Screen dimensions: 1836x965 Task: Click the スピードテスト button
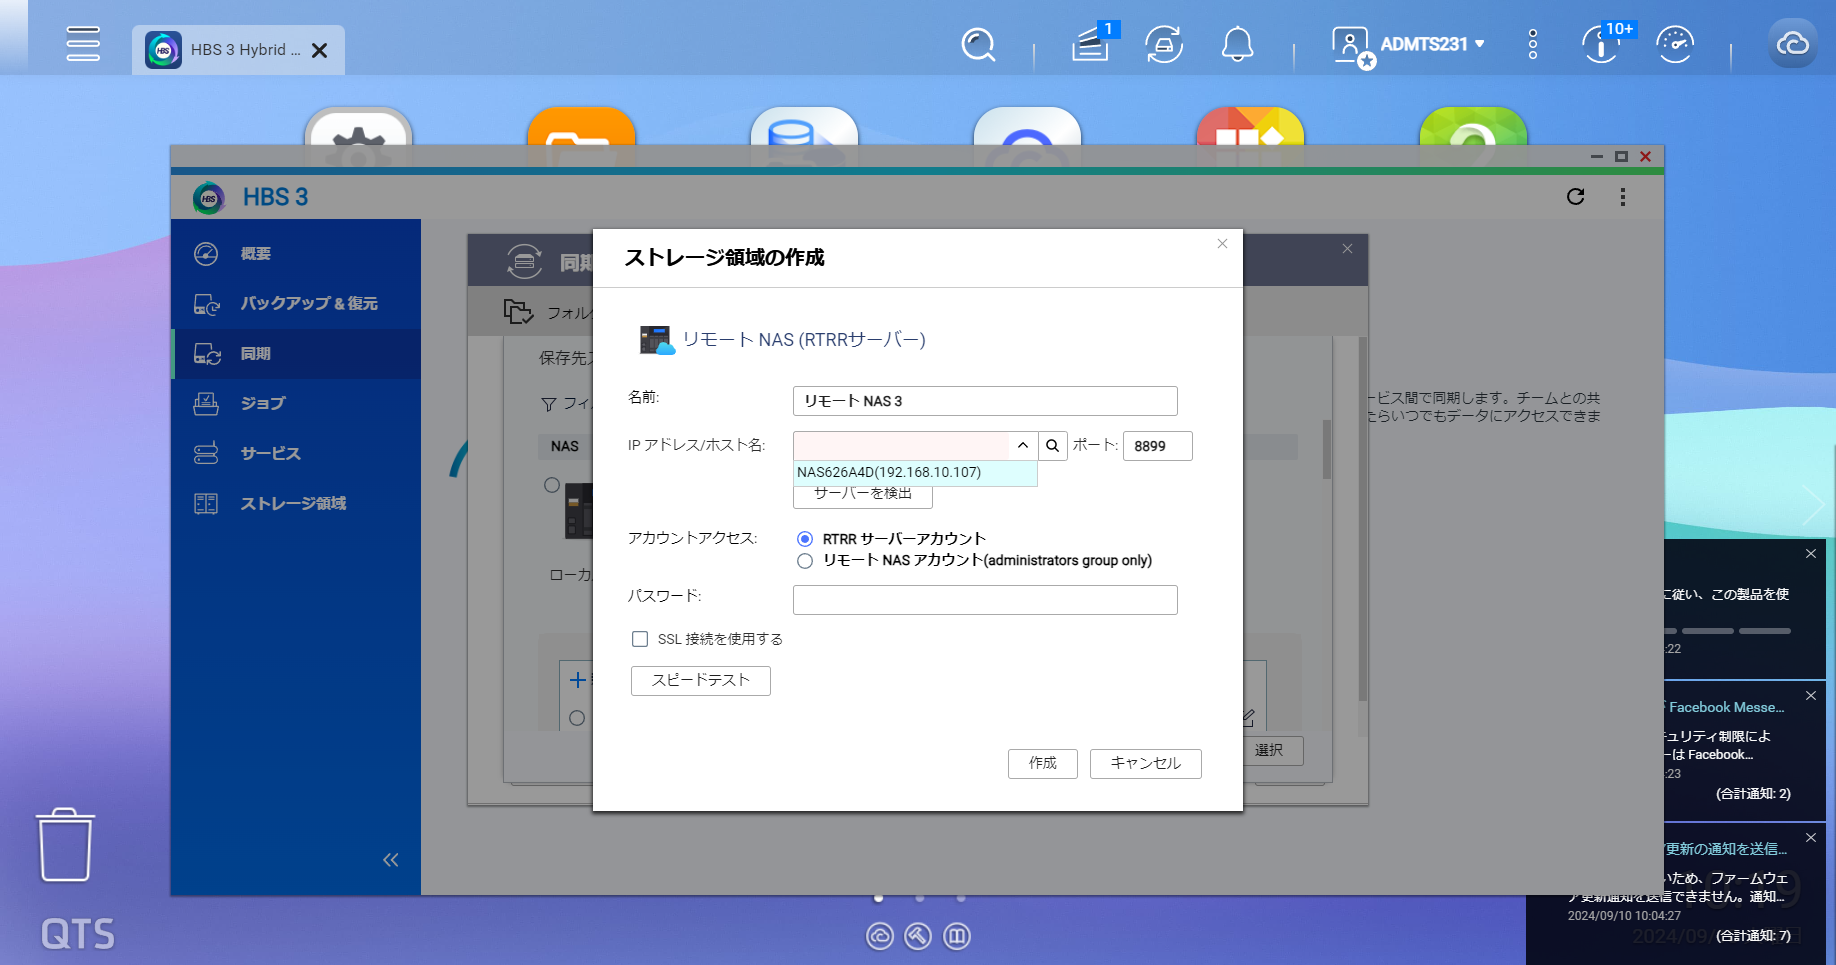click(701, 681)
